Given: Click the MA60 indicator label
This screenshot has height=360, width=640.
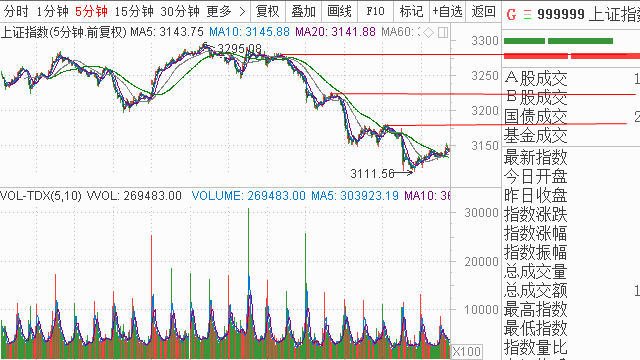Looking at the screenshot, I should [400, 32].
